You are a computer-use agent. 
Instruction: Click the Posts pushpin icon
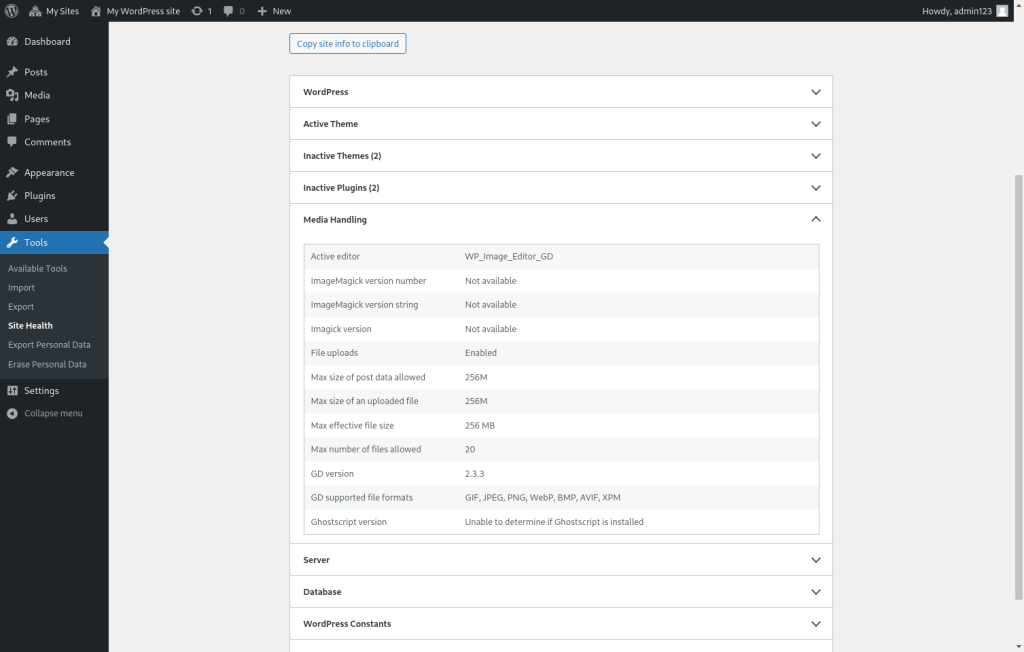click(x=12, y=72)
